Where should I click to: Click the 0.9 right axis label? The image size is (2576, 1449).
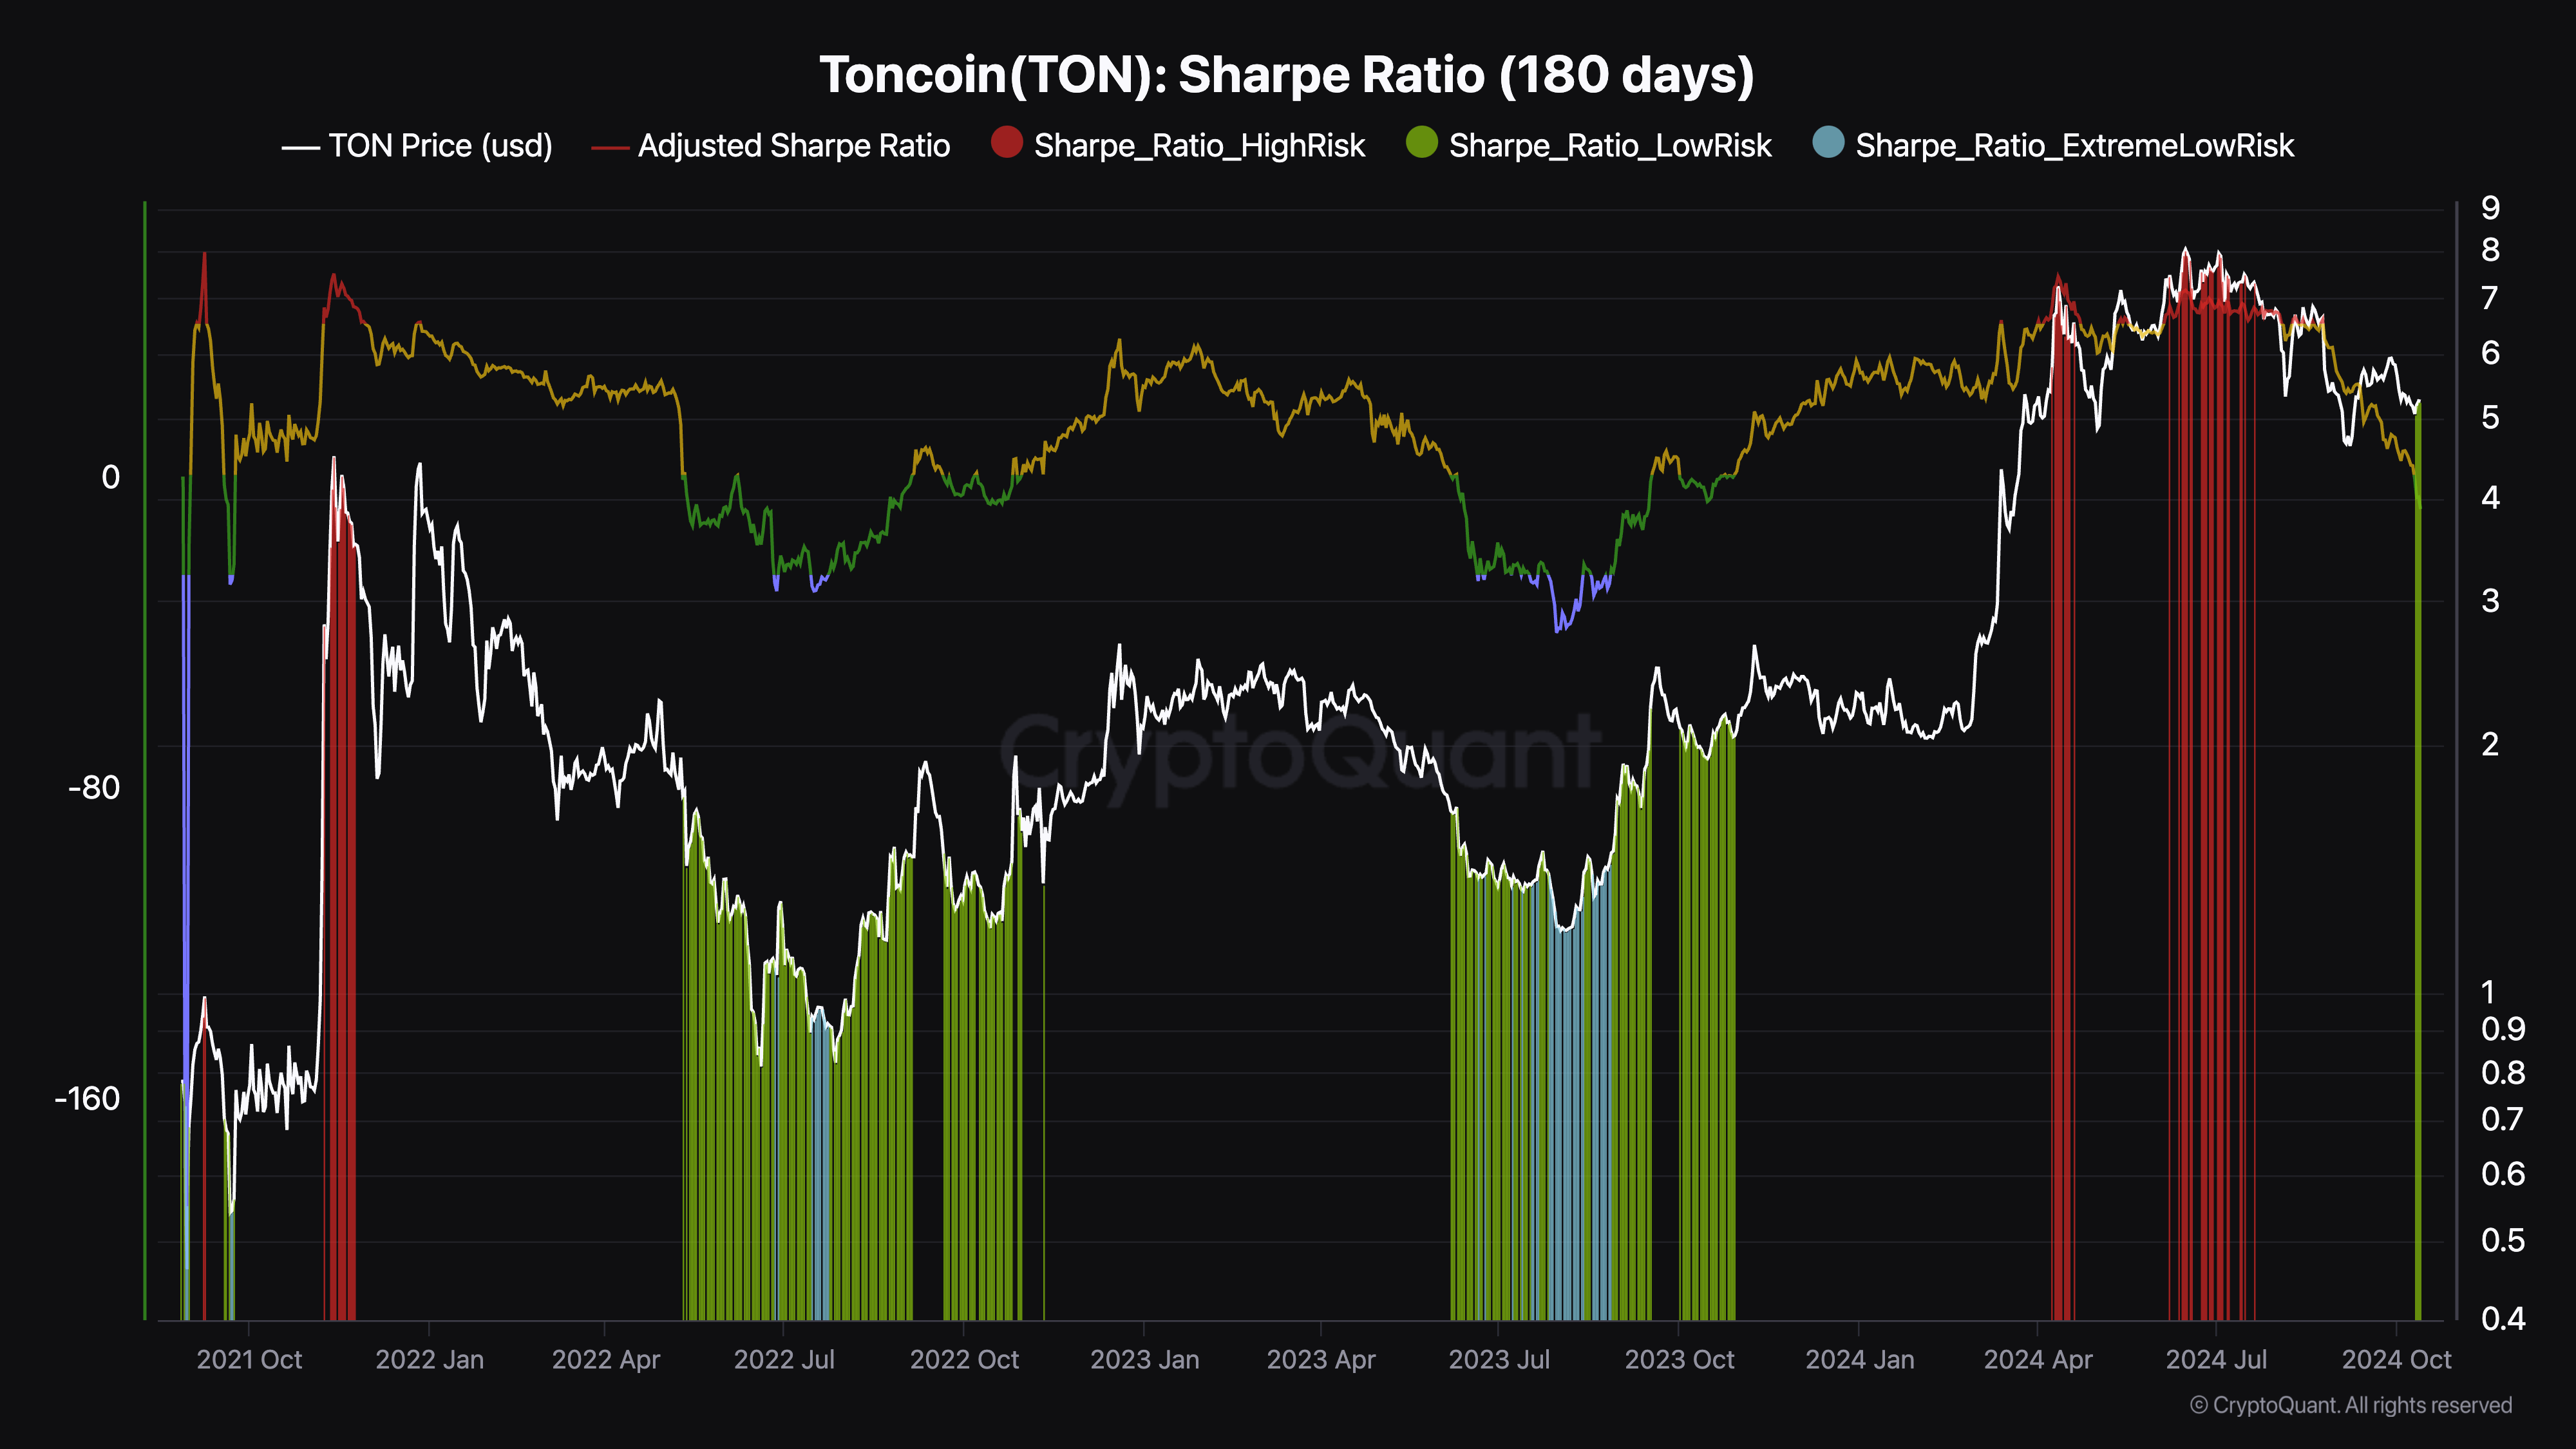(2503, 1029)
